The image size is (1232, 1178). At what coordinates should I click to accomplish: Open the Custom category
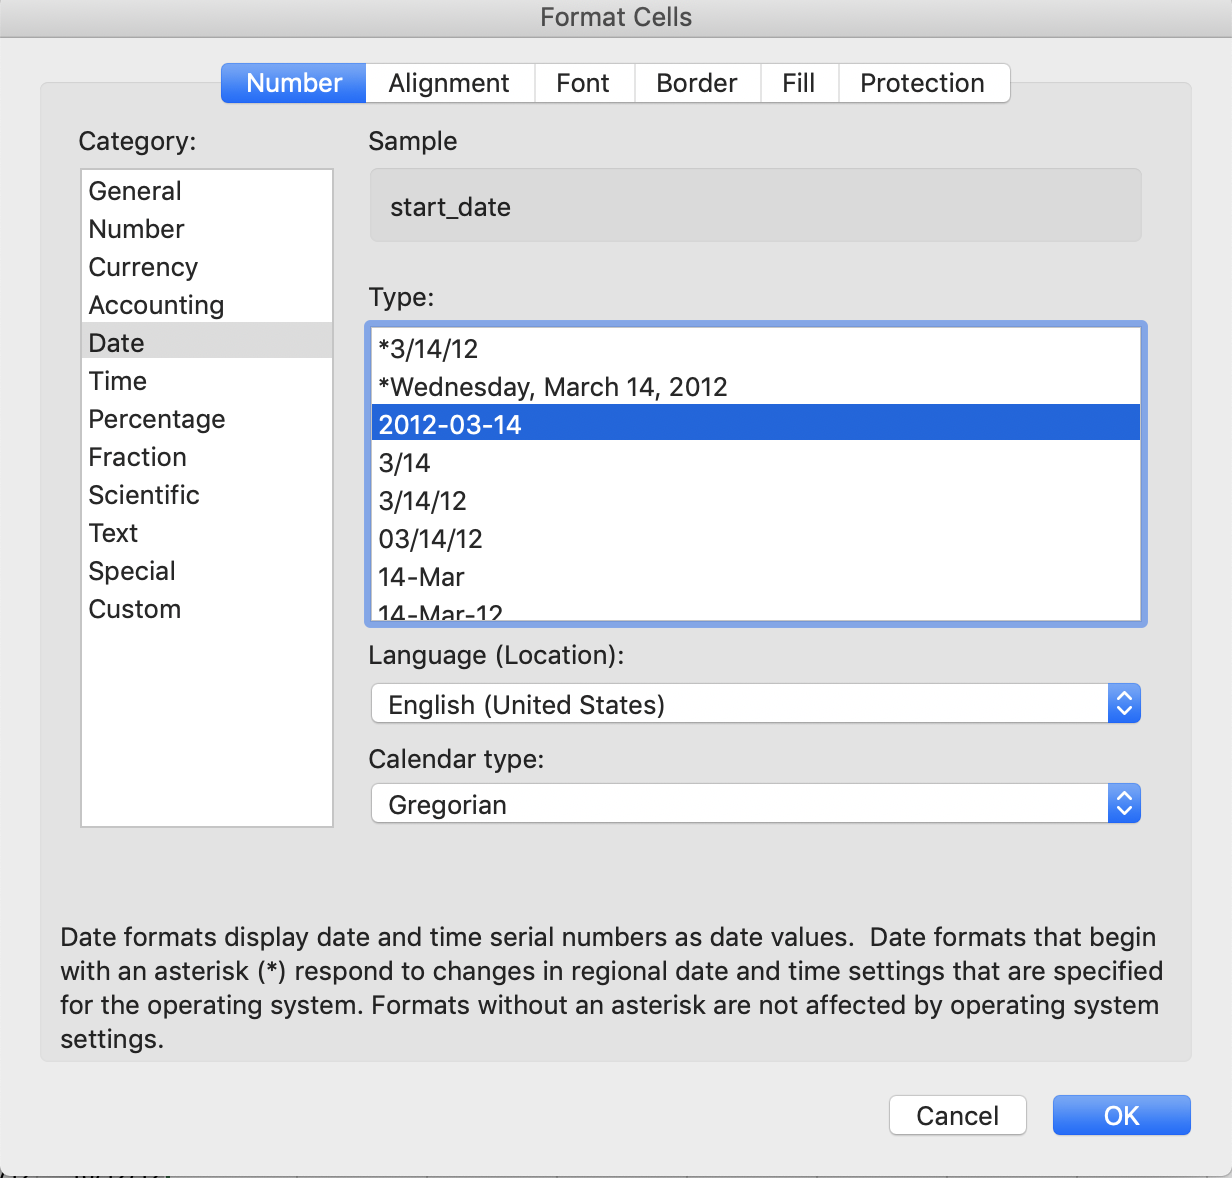pyautogui.click(x=207, y=609)
